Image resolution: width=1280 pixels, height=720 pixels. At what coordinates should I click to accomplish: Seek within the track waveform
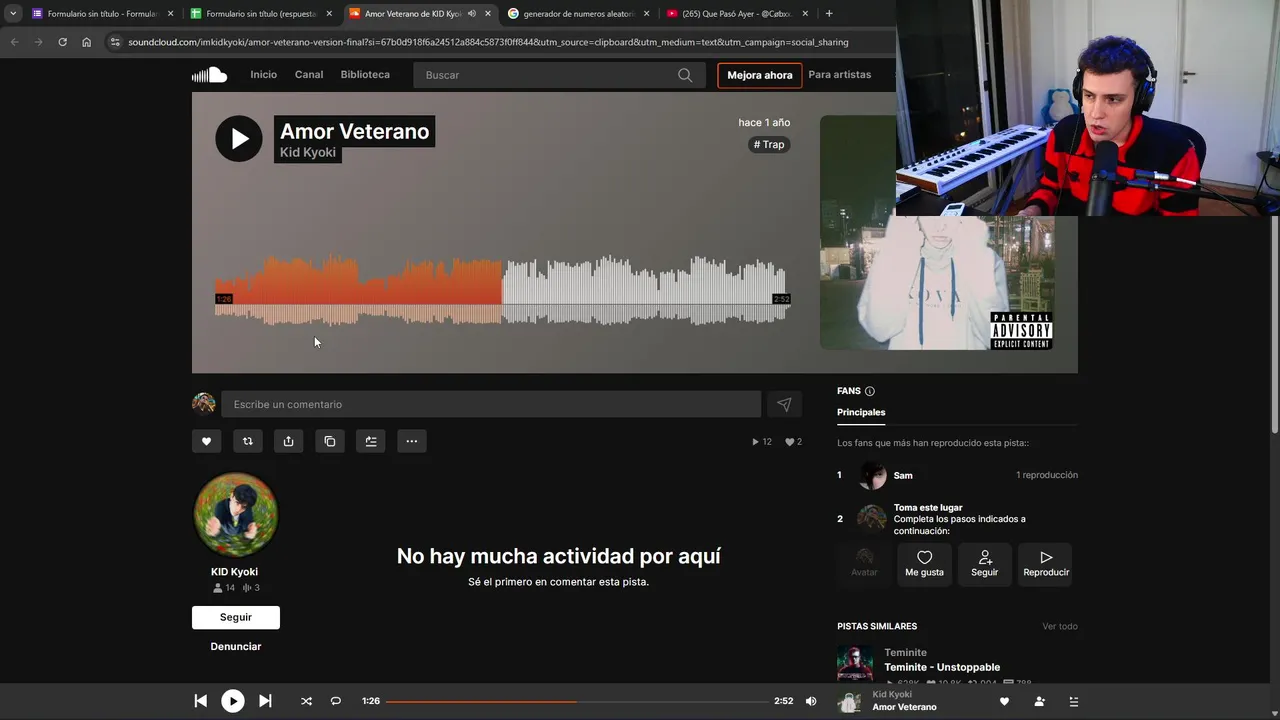coord(502,290)
